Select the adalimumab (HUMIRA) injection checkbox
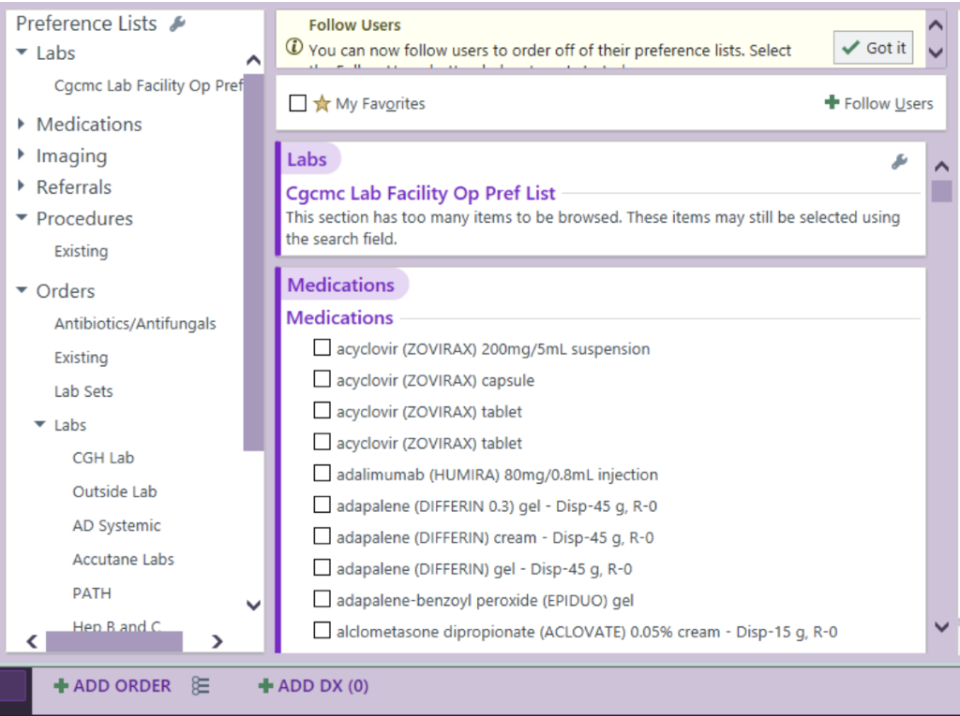Screen dimensions: 960x716 tap(322, 473)
